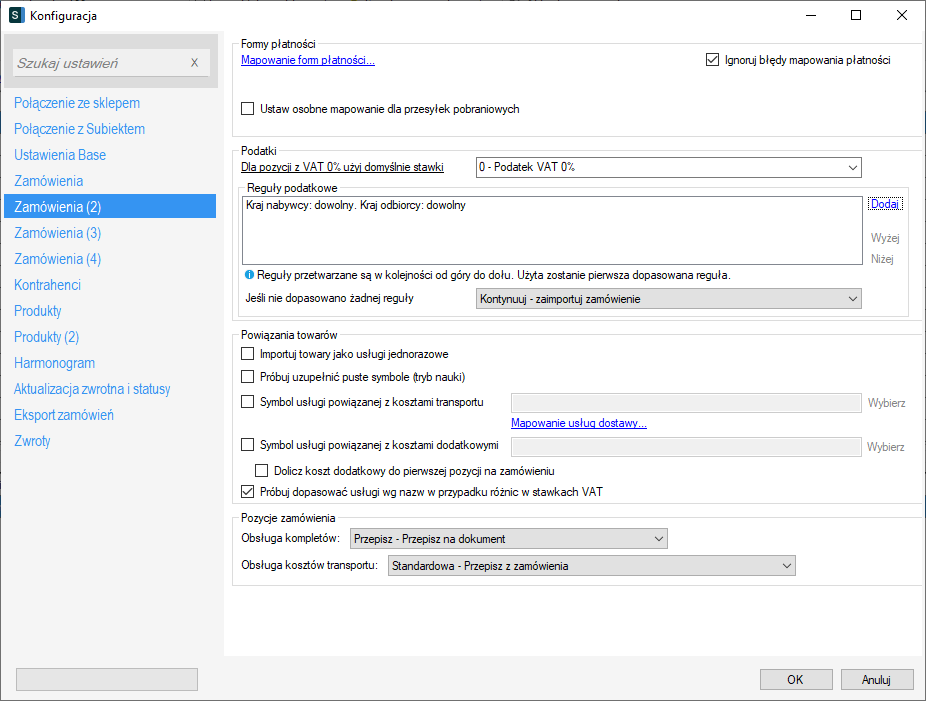Click Dodaj to add tax rule
The height and width of the screenshot is (701, 926).
click(x=884, y=204)
